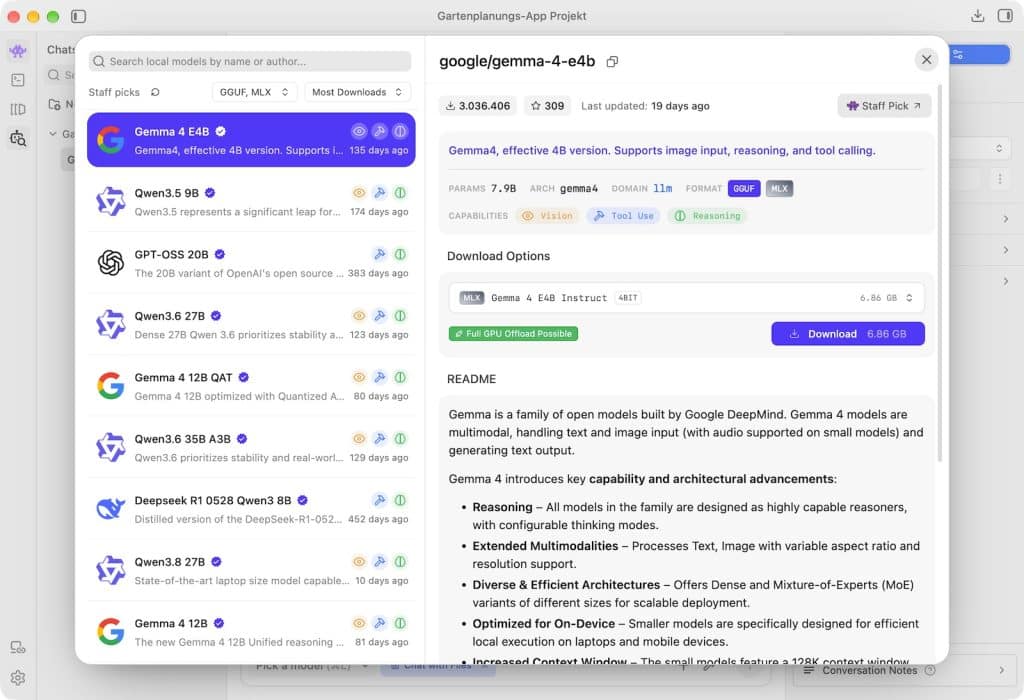Select the GGUF format tag
The width and height of the screenshot is (1024, 700).
(x=744, y=189)
